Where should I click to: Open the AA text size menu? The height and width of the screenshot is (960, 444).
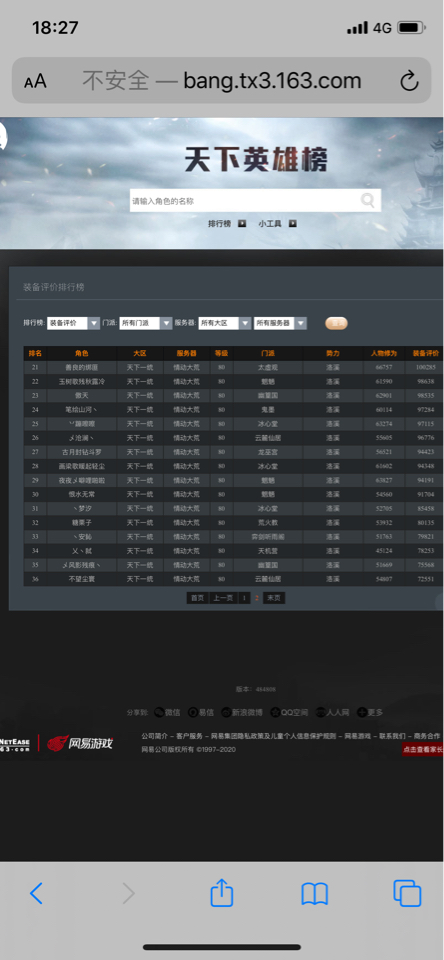coord(35,81)
